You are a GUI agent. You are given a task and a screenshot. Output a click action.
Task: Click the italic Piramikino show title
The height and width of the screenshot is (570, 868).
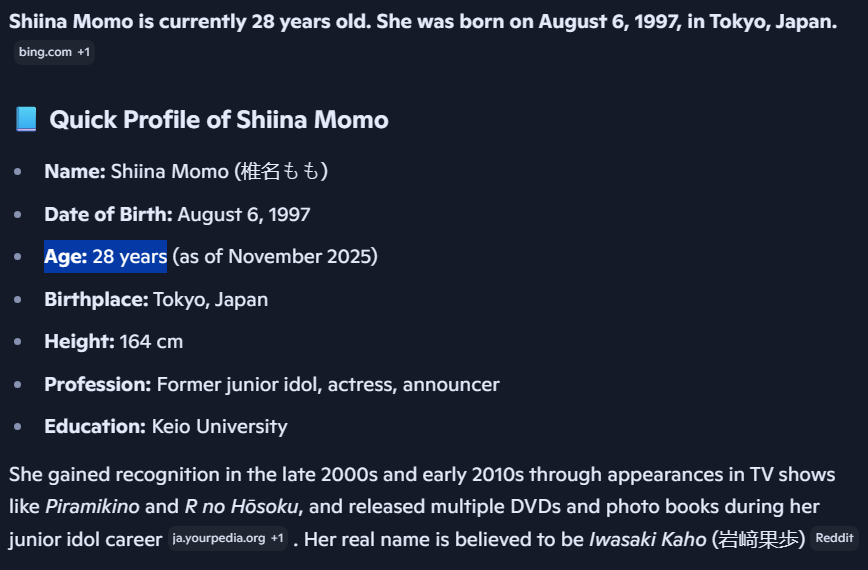[x=92, y=506]
